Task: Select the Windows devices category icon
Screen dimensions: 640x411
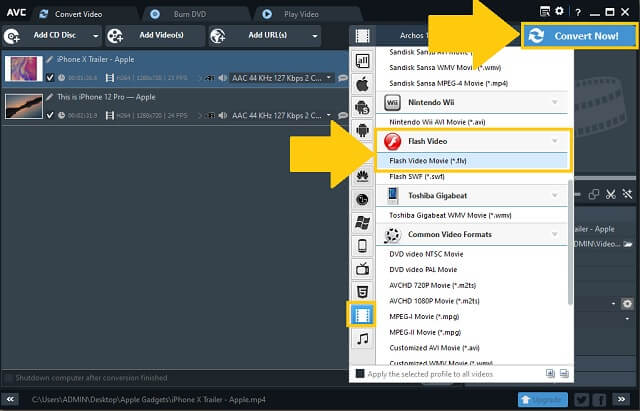Action: coord(362,223)
